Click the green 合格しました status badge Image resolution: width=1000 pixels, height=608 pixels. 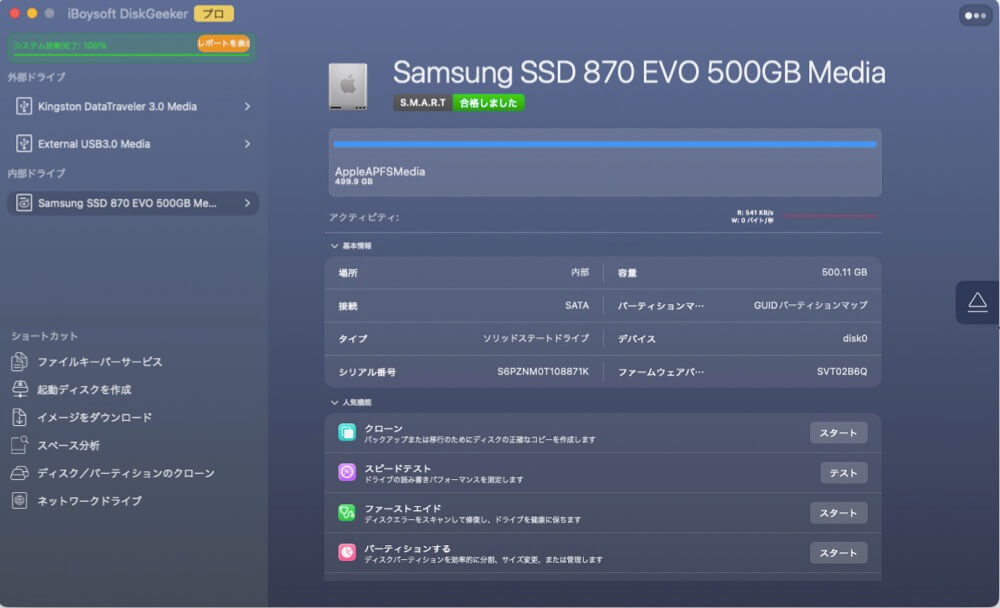pyautogui.click(x=489, y=103)
